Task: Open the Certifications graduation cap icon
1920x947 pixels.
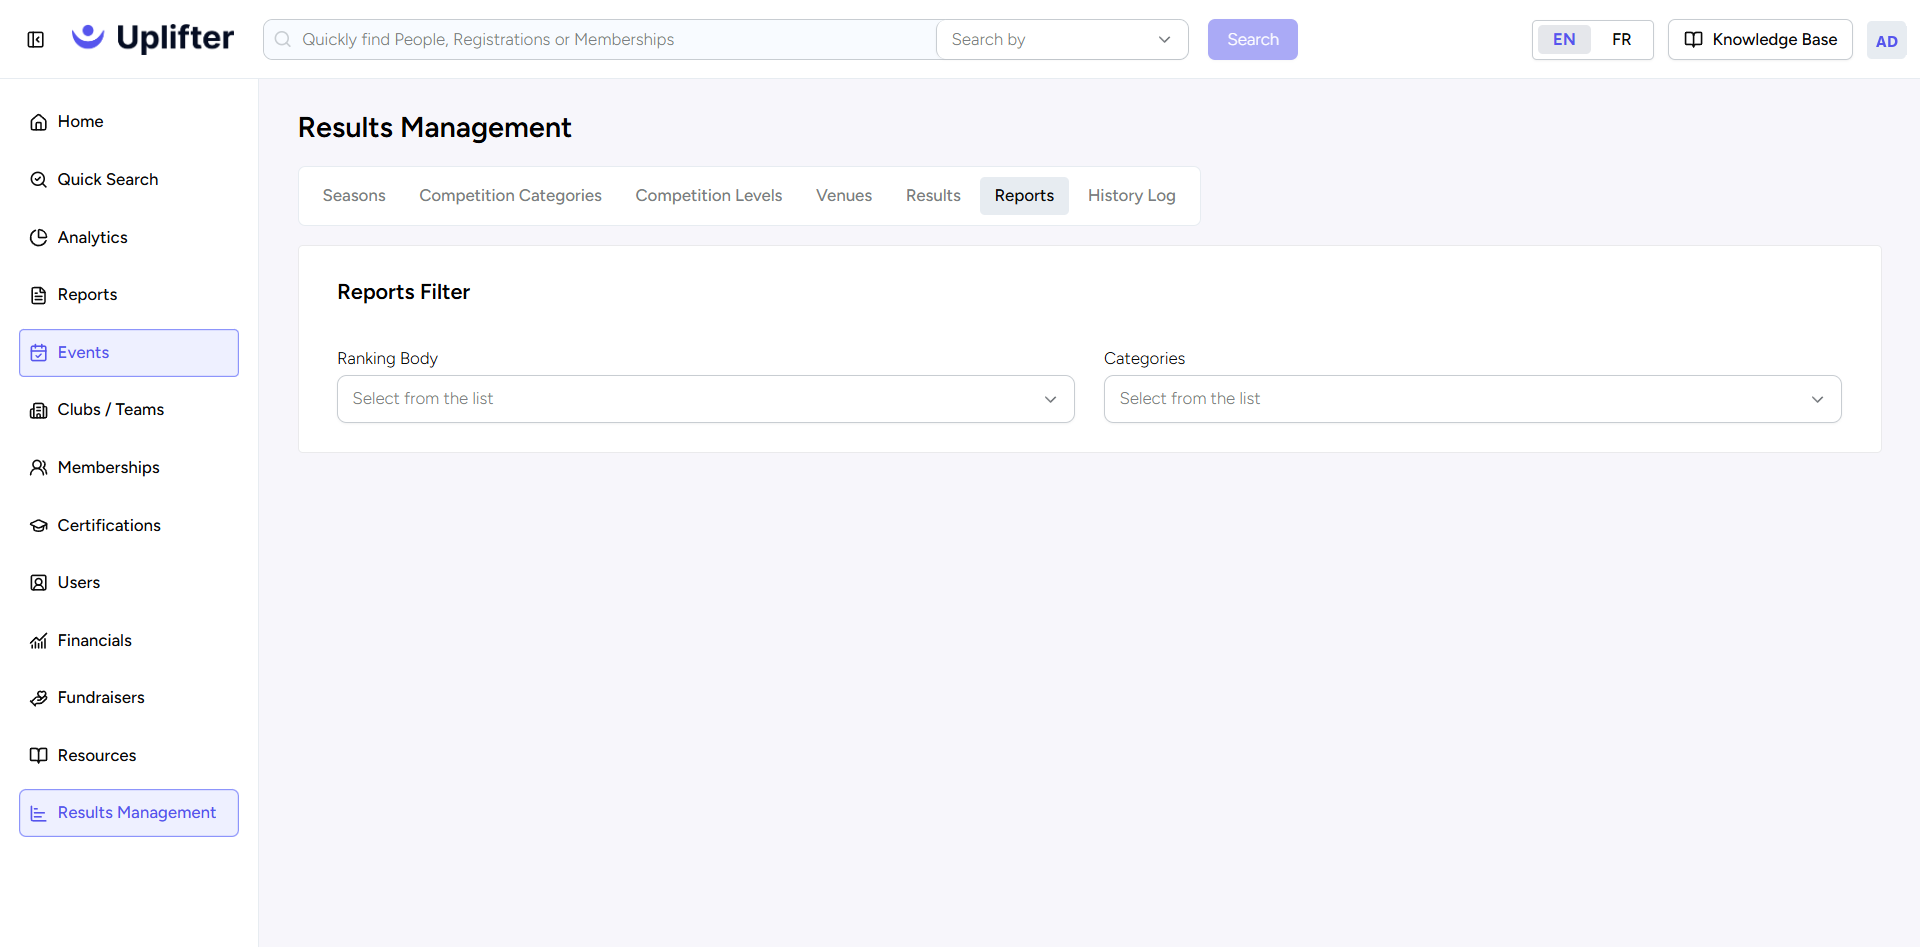Action: coord(39,526)
